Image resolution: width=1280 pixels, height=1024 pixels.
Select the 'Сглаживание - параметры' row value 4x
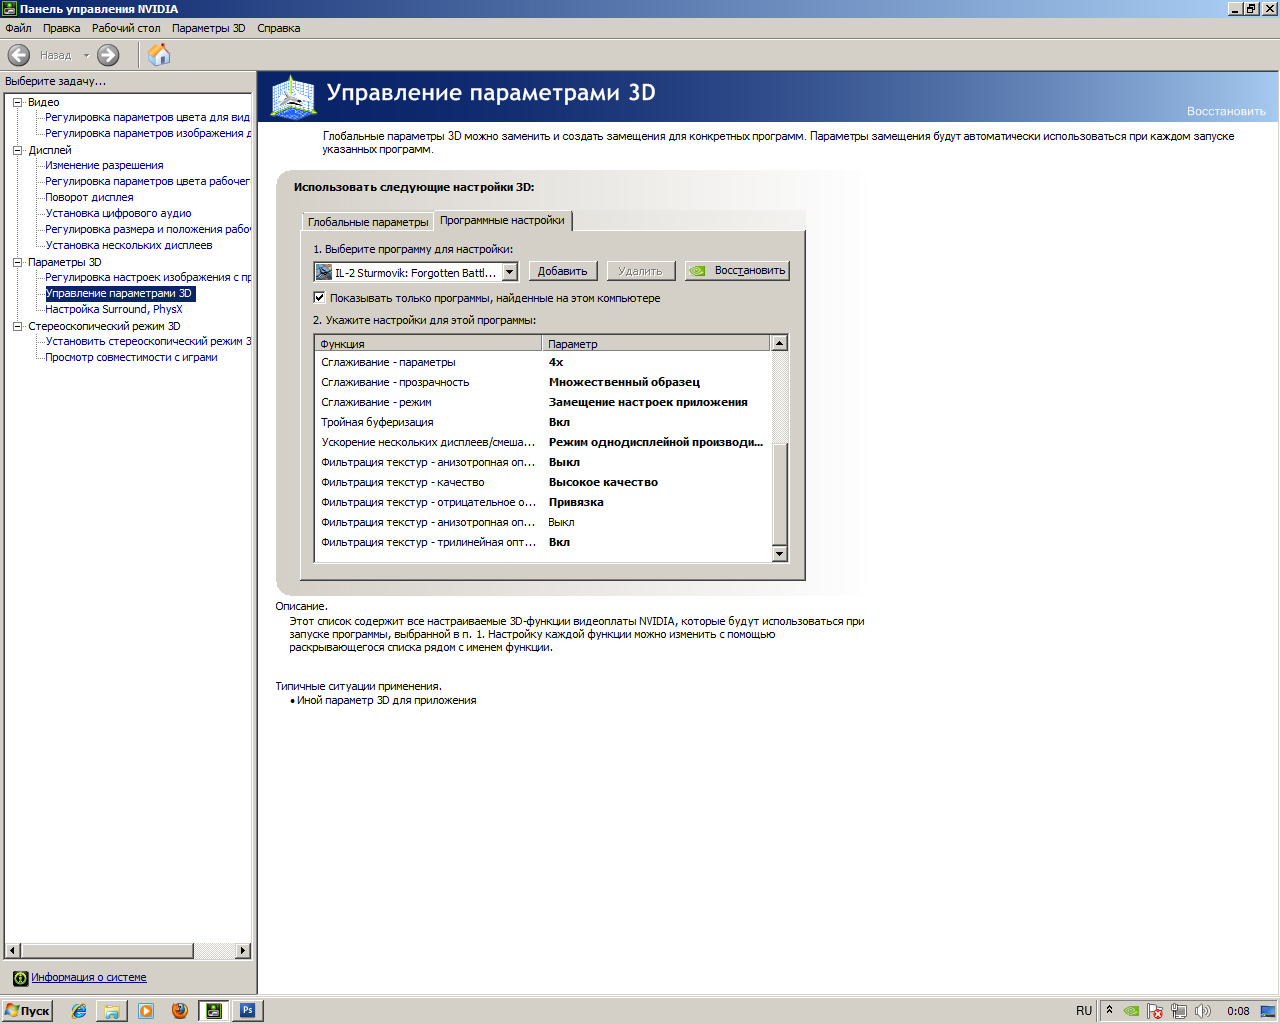pyautogui.click(x=556, y=362)
